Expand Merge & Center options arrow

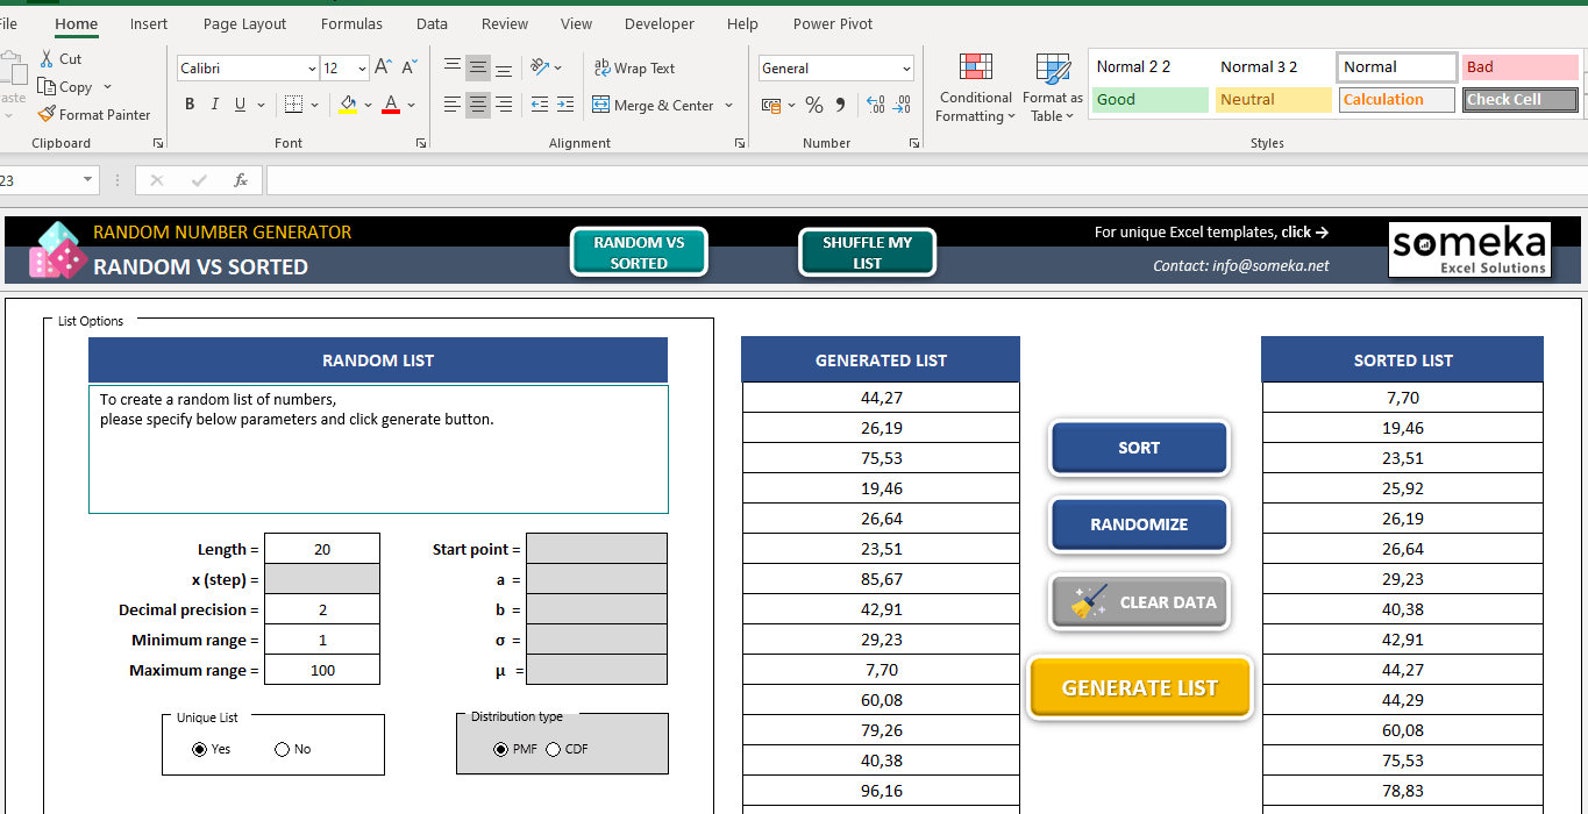(x=729, y=105)
